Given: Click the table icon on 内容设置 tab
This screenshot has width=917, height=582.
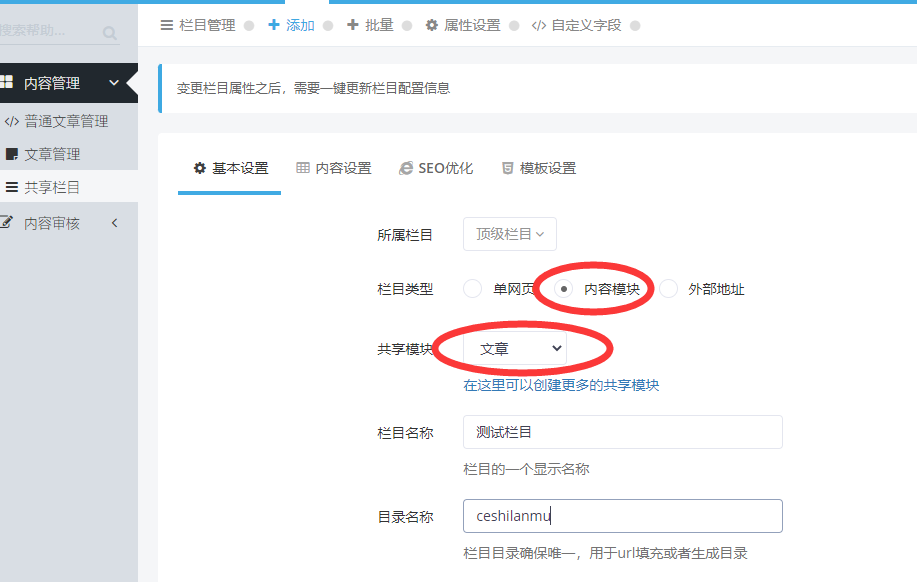Looking at the screenshot, I should [303, 168].
